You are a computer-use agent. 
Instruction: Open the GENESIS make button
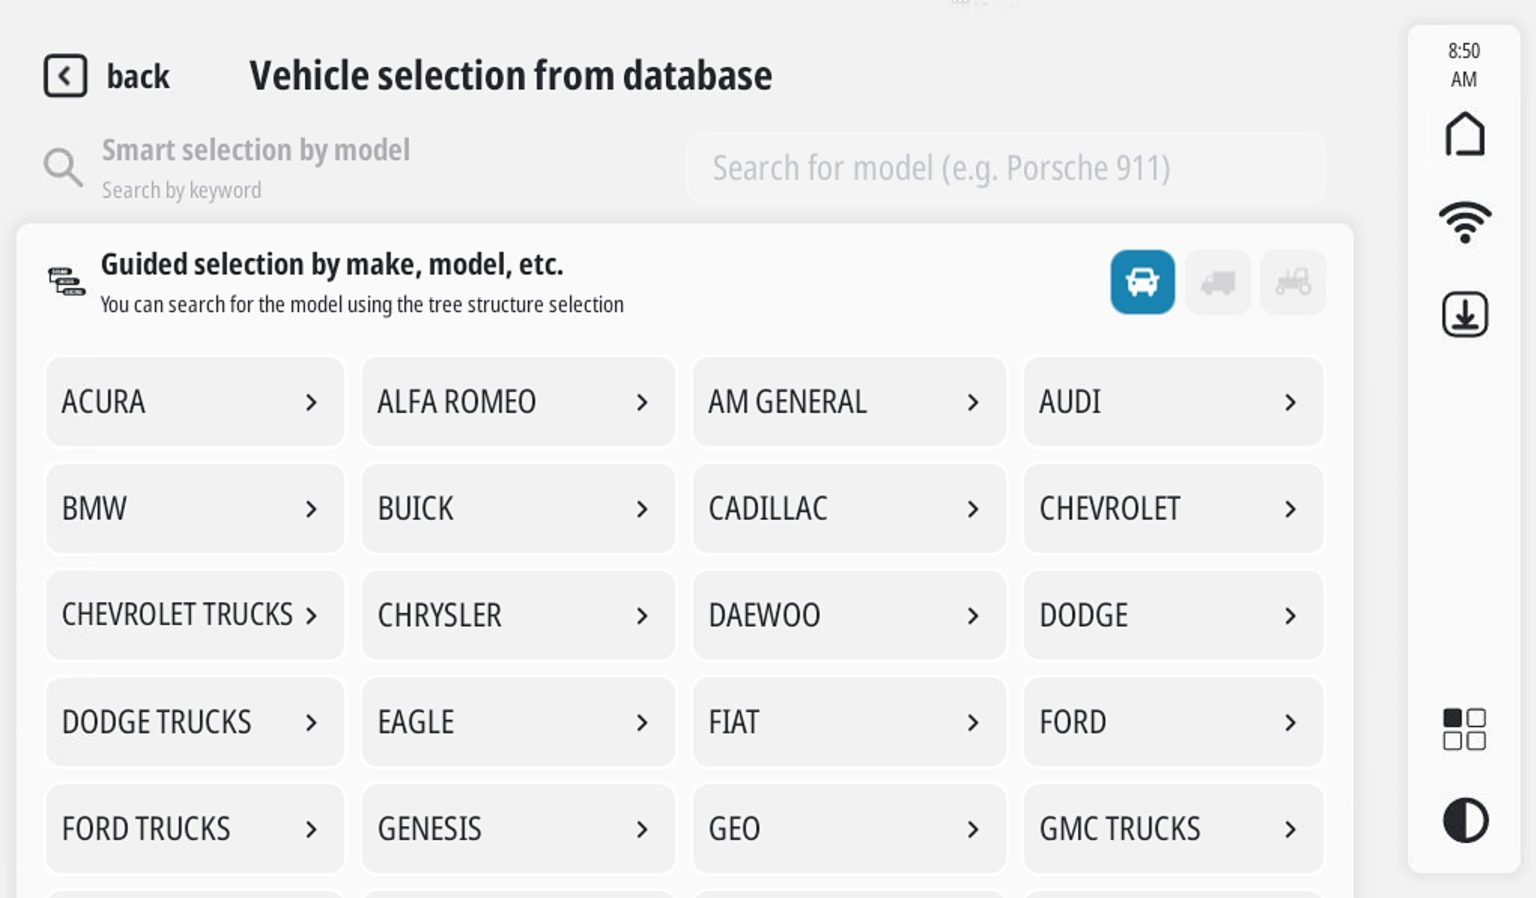point(517,829)
